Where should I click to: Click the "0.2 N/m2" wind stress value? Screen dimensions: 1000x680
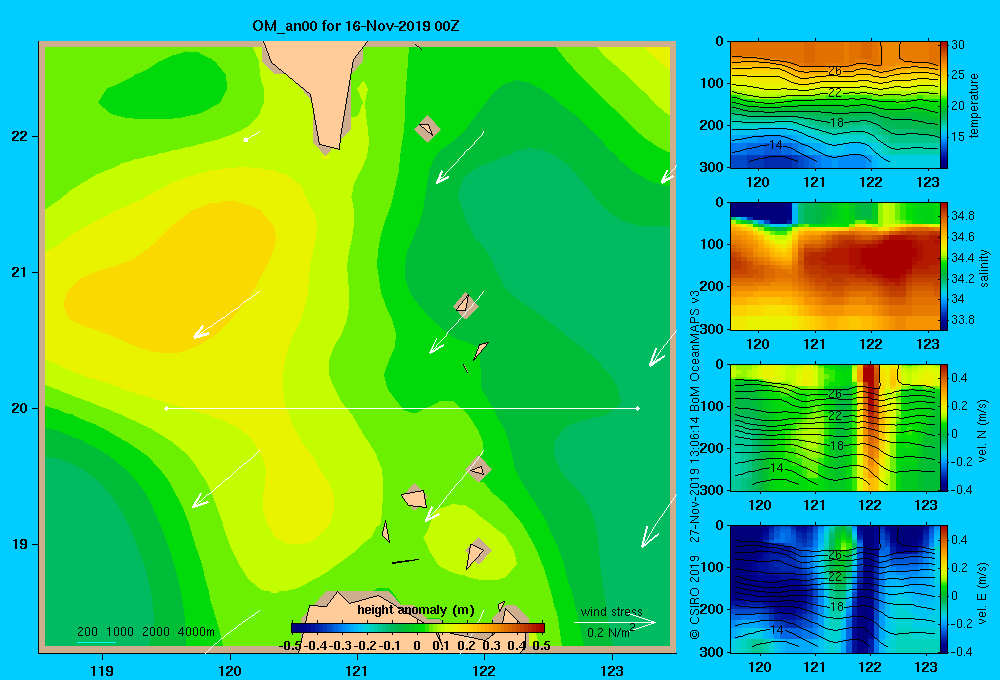click(x=611, y=632)
